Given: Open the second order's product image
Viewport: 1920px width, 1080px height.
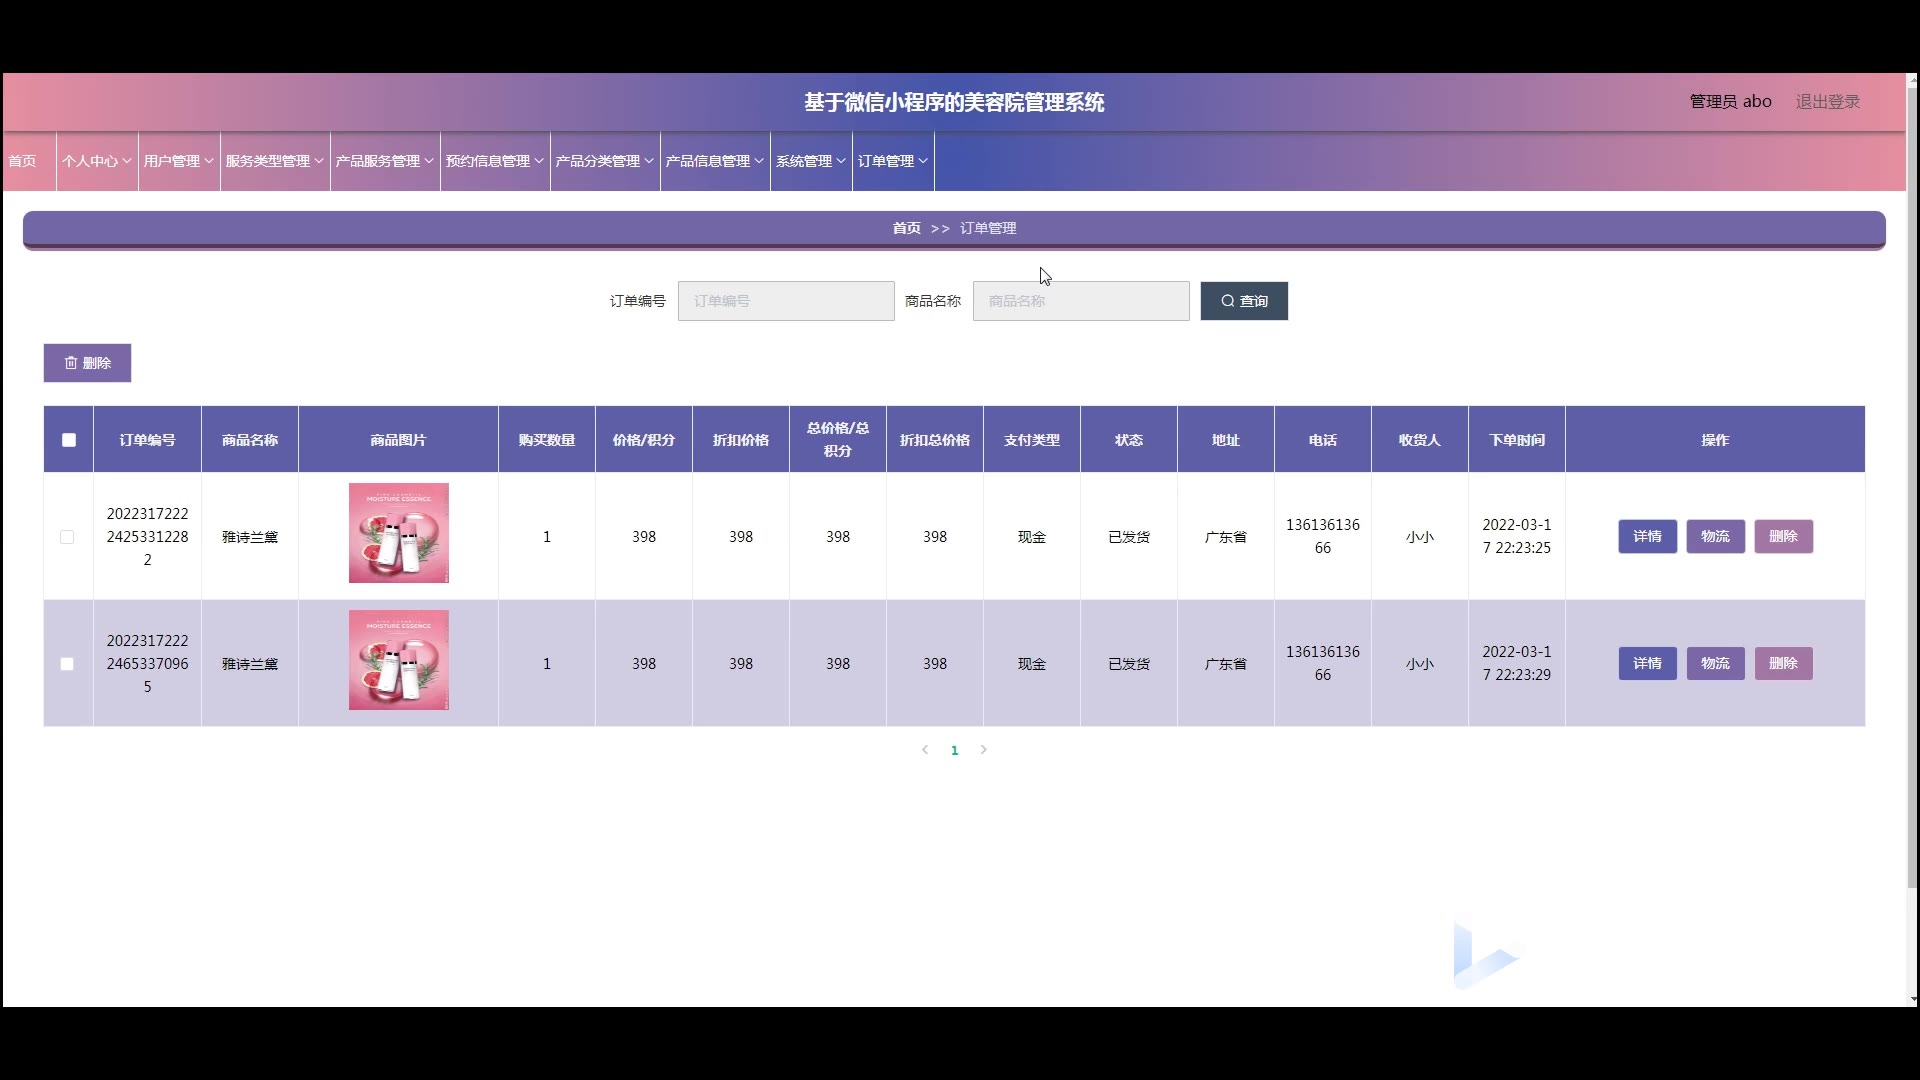Looking at the screenshot, I should coord(398,660).
